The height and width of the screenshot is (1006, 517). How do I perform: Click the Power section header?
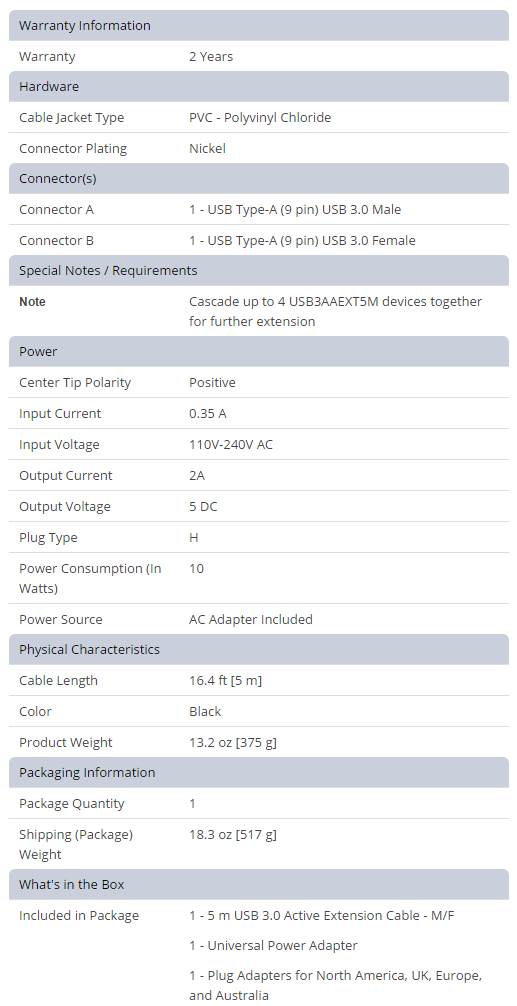pos(258,352)
